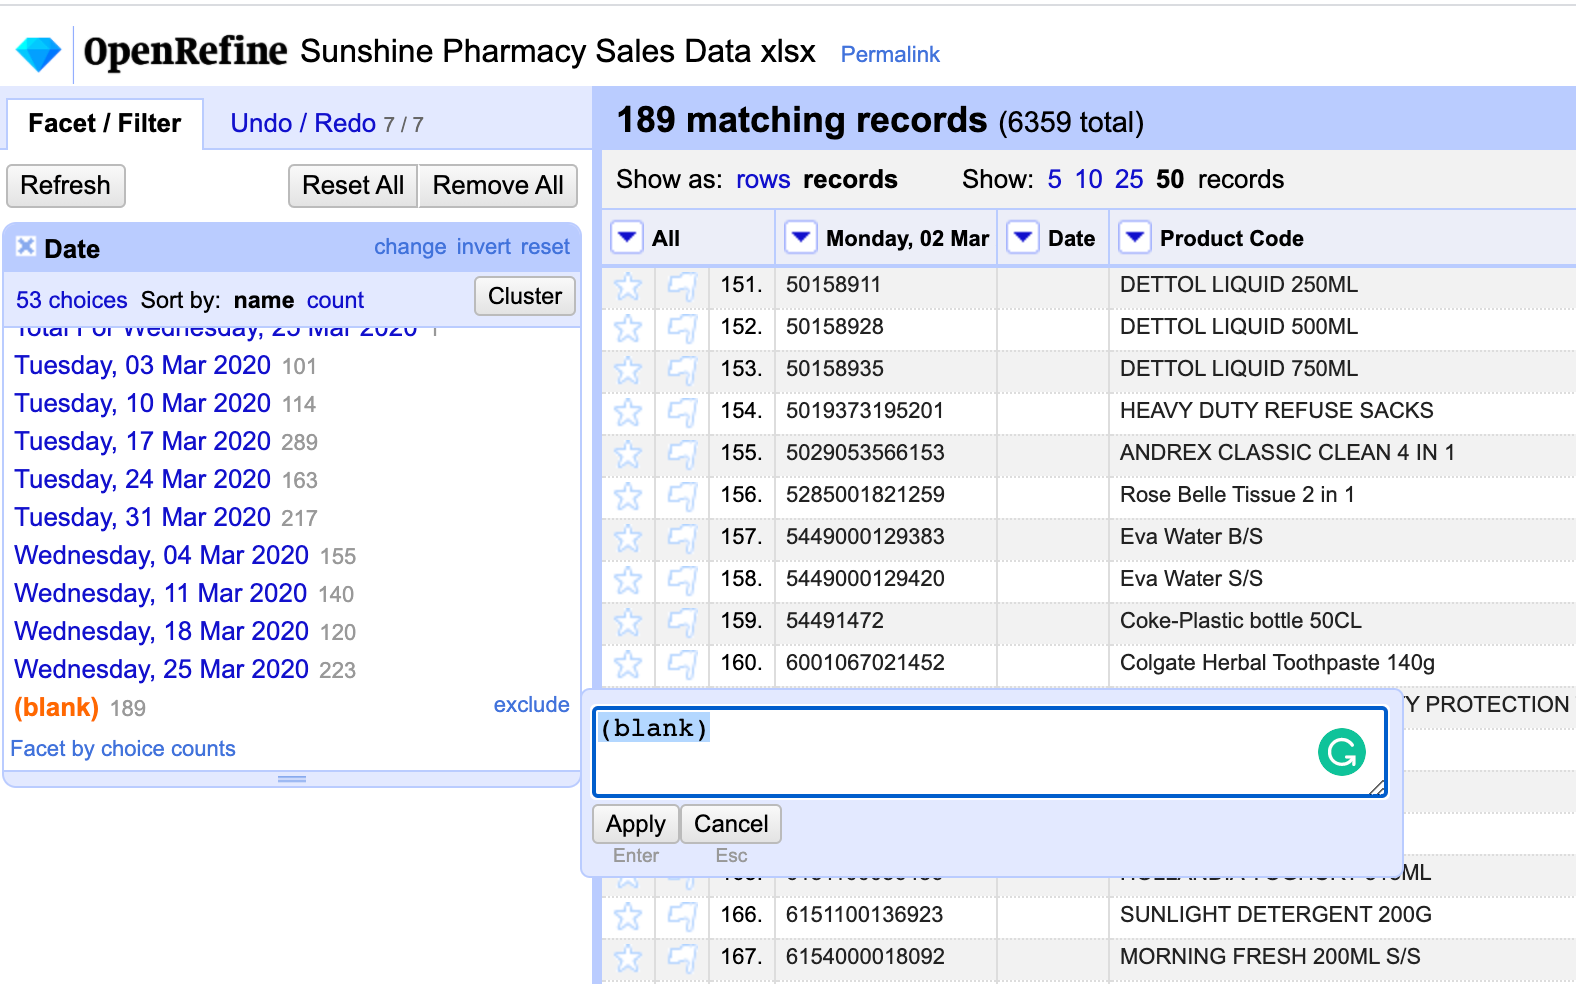Viewport: 1576px width, 984px height.
Task: Star row 166
Action: pyautogui.click(x=628, y=916)
